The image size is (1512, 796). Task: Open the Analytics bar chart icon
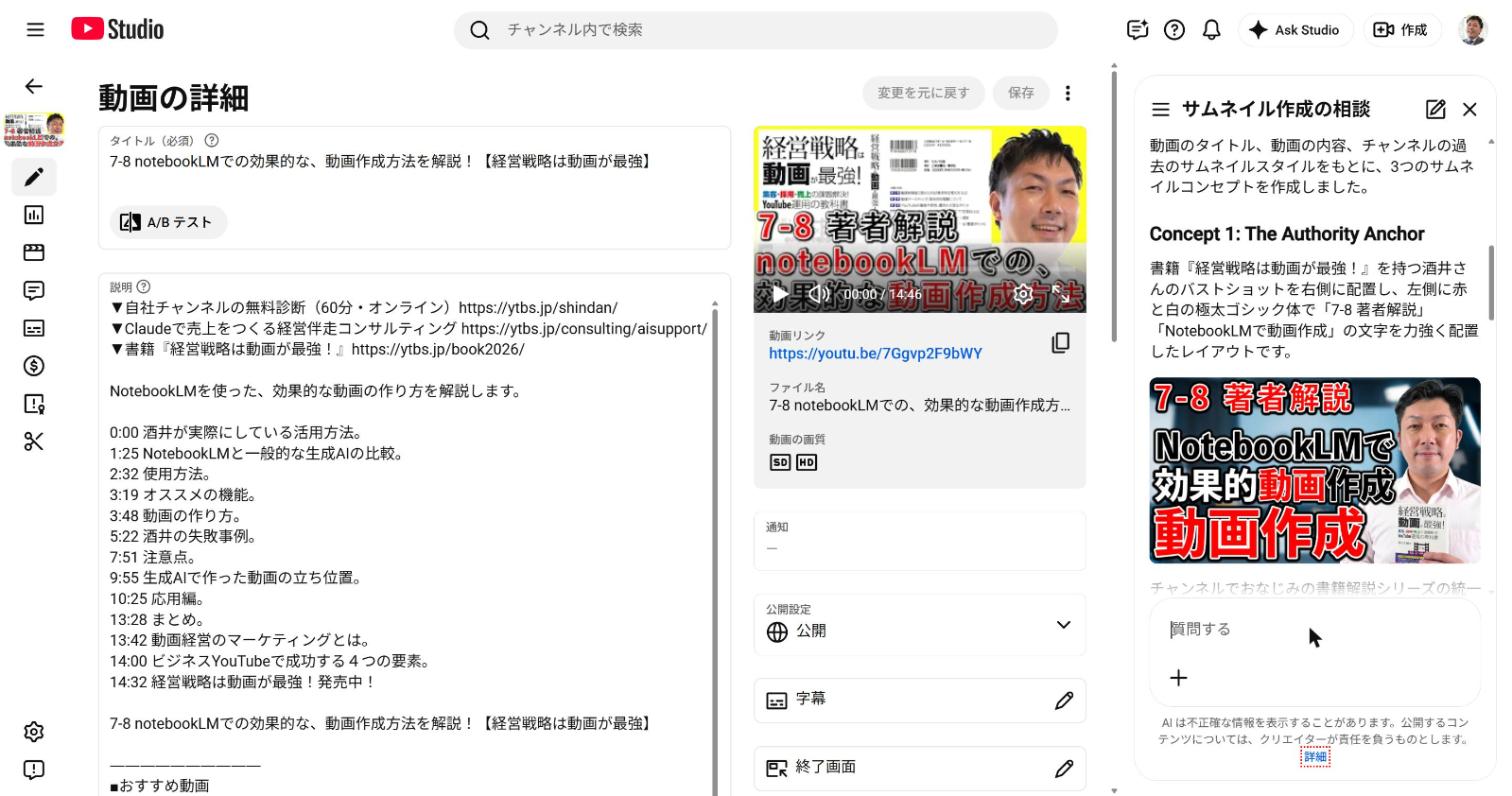tap(34, 215)
